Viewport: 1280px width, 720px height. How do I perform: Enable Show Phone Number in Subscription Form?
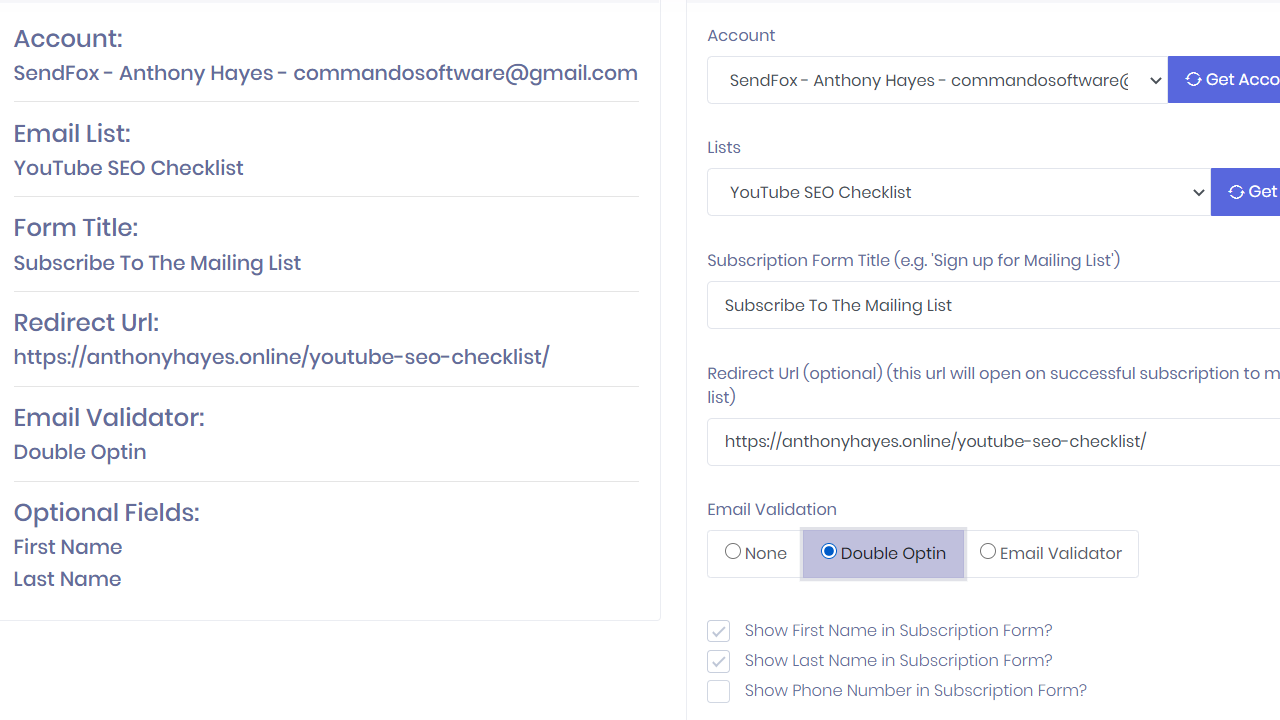(x=718, y=691)
